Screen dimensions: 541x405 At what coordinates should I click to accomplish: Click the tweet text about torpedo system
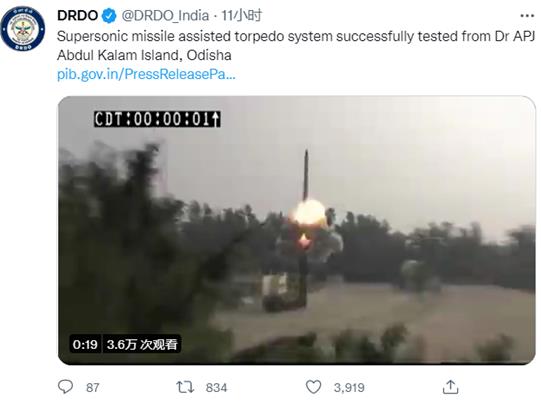point(296,46)
